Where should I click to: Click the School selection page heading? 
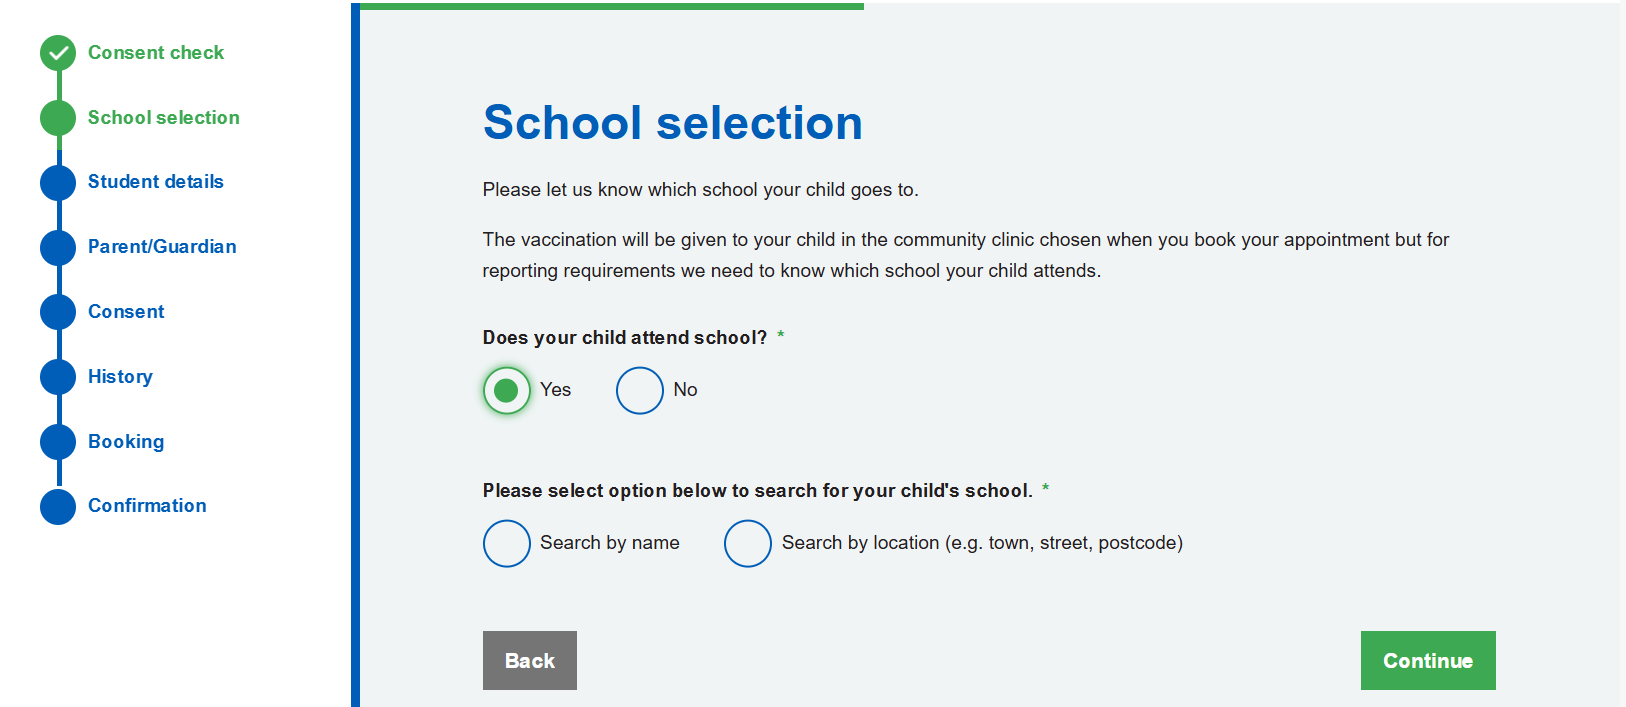tap(672, 123)
